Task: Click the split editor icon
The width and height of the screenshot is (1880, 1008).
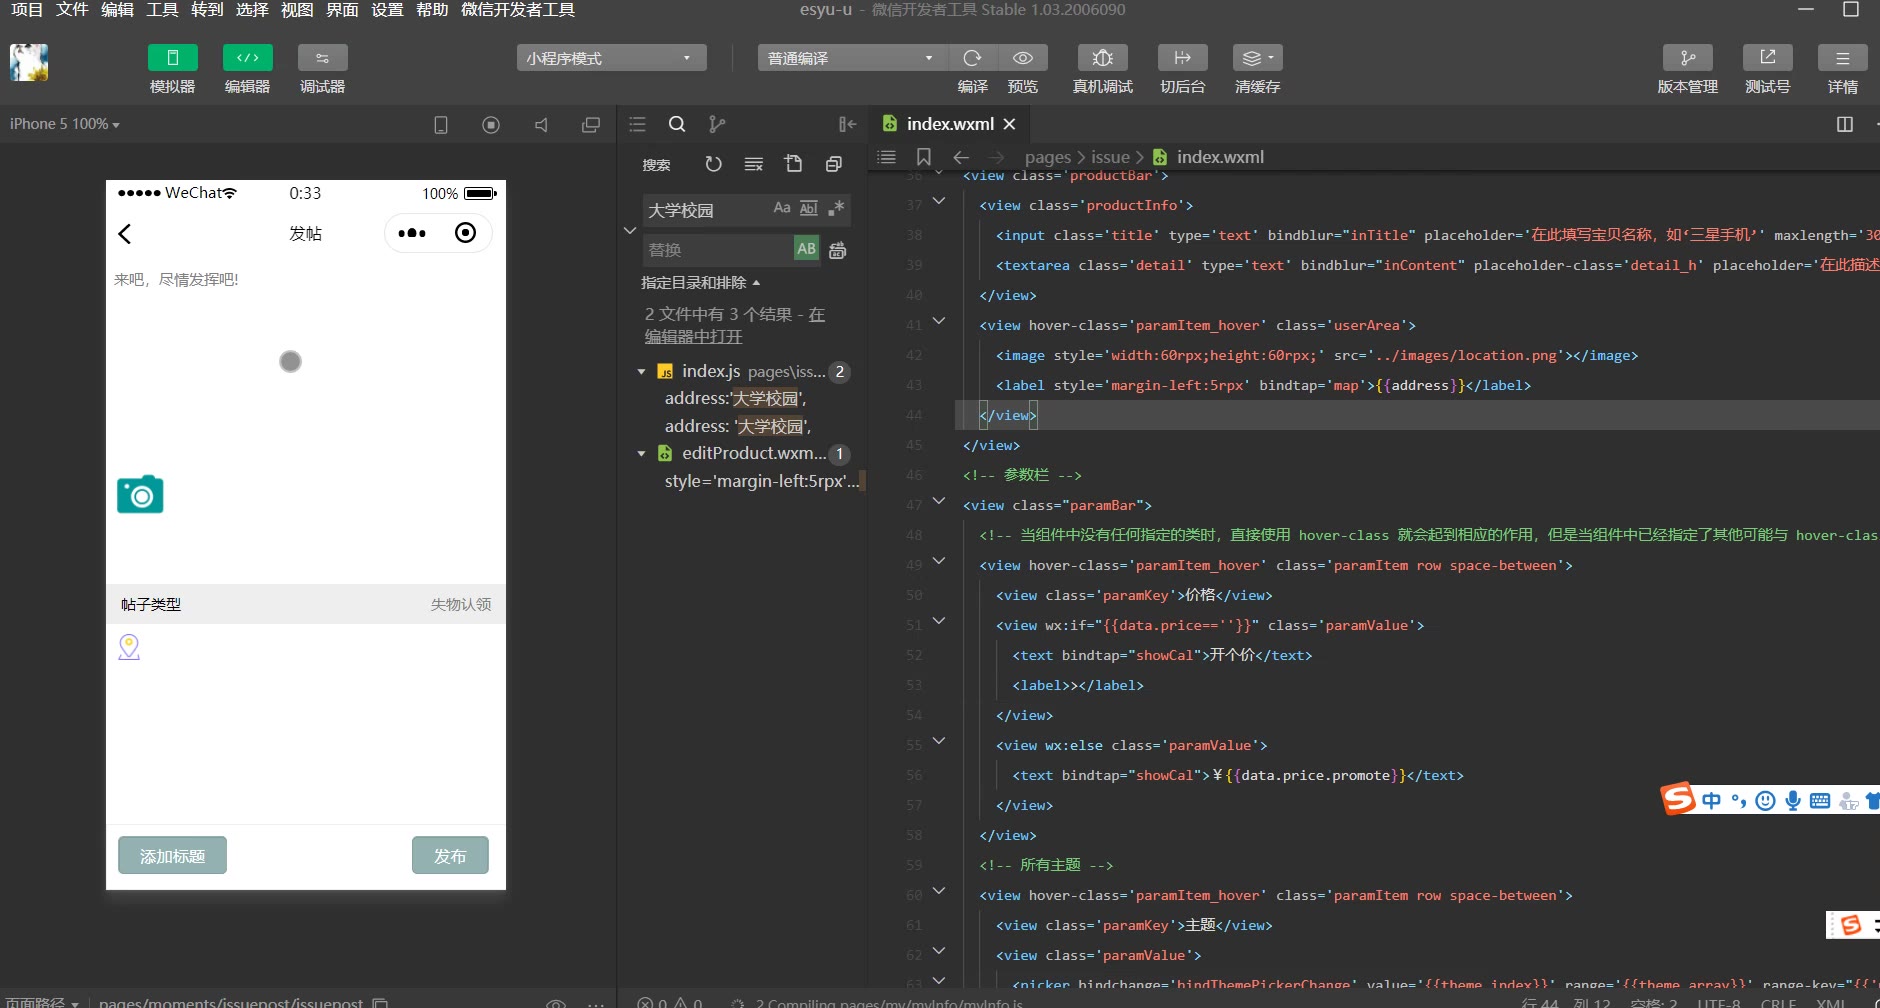Action: point(1845,124)
